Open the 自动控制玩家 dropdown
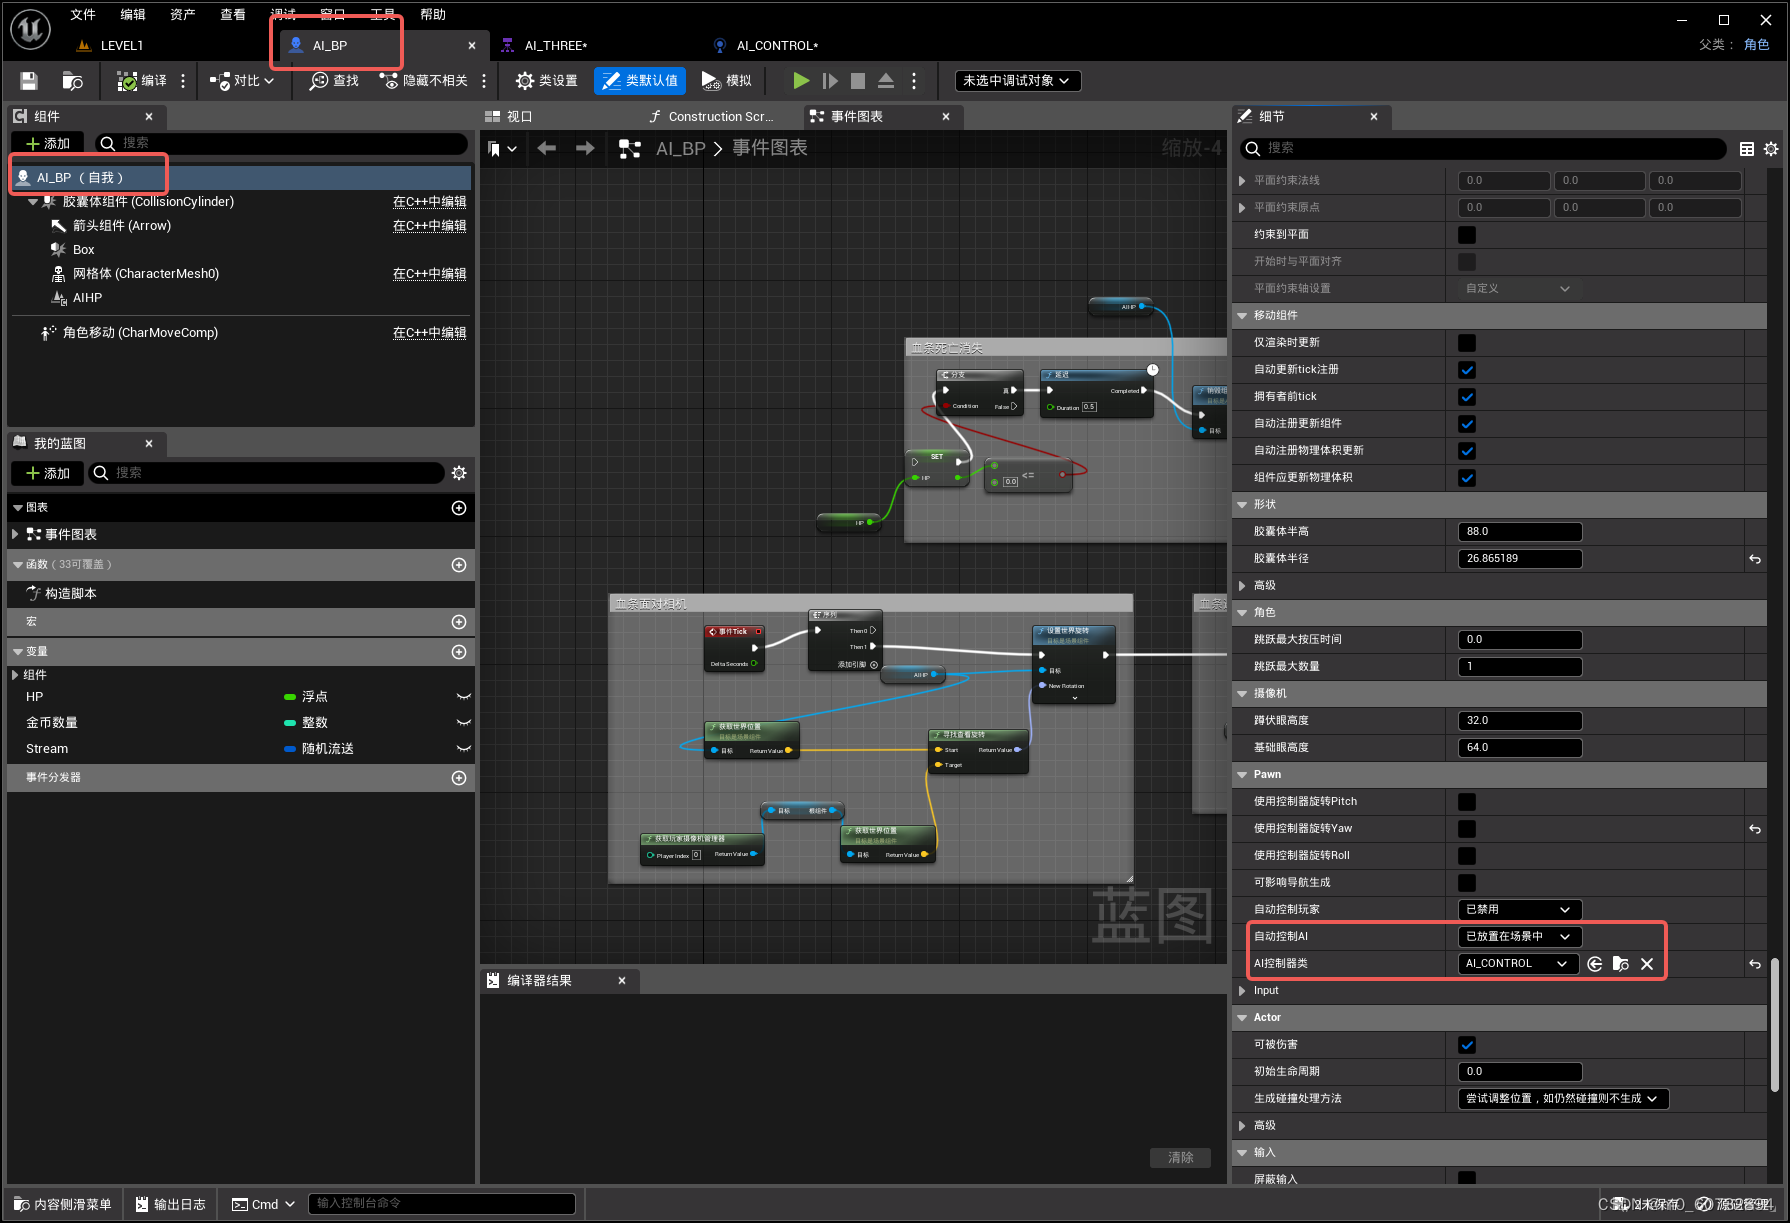The width and height of the screenshot is (1790, 1223). click(1518, 909)
